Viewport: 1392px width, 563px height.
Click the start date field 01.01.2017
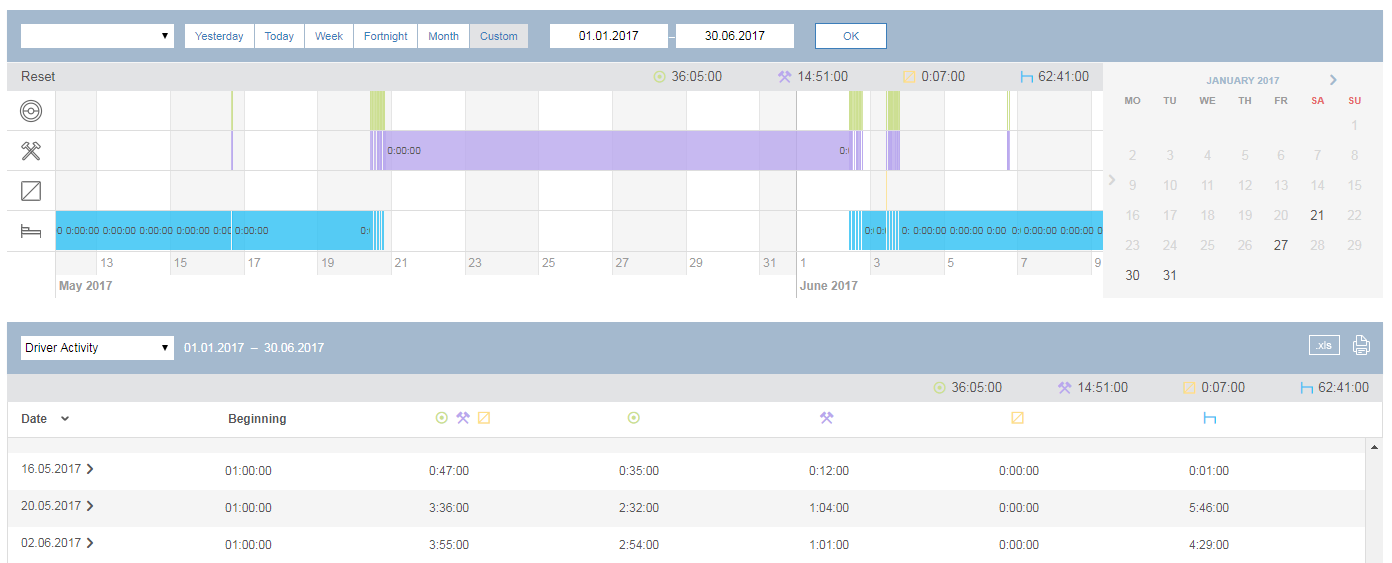tap(609, 36)
